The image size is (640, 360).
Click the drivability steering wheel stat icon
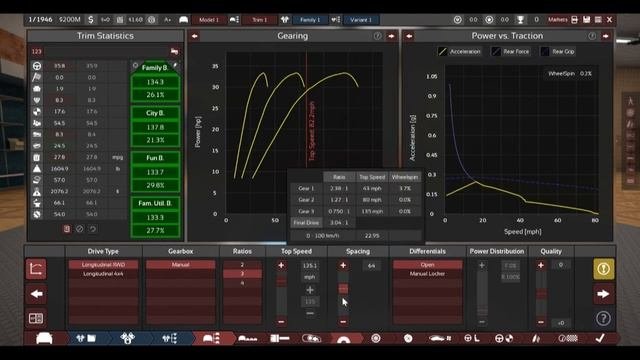click(37, 66)
